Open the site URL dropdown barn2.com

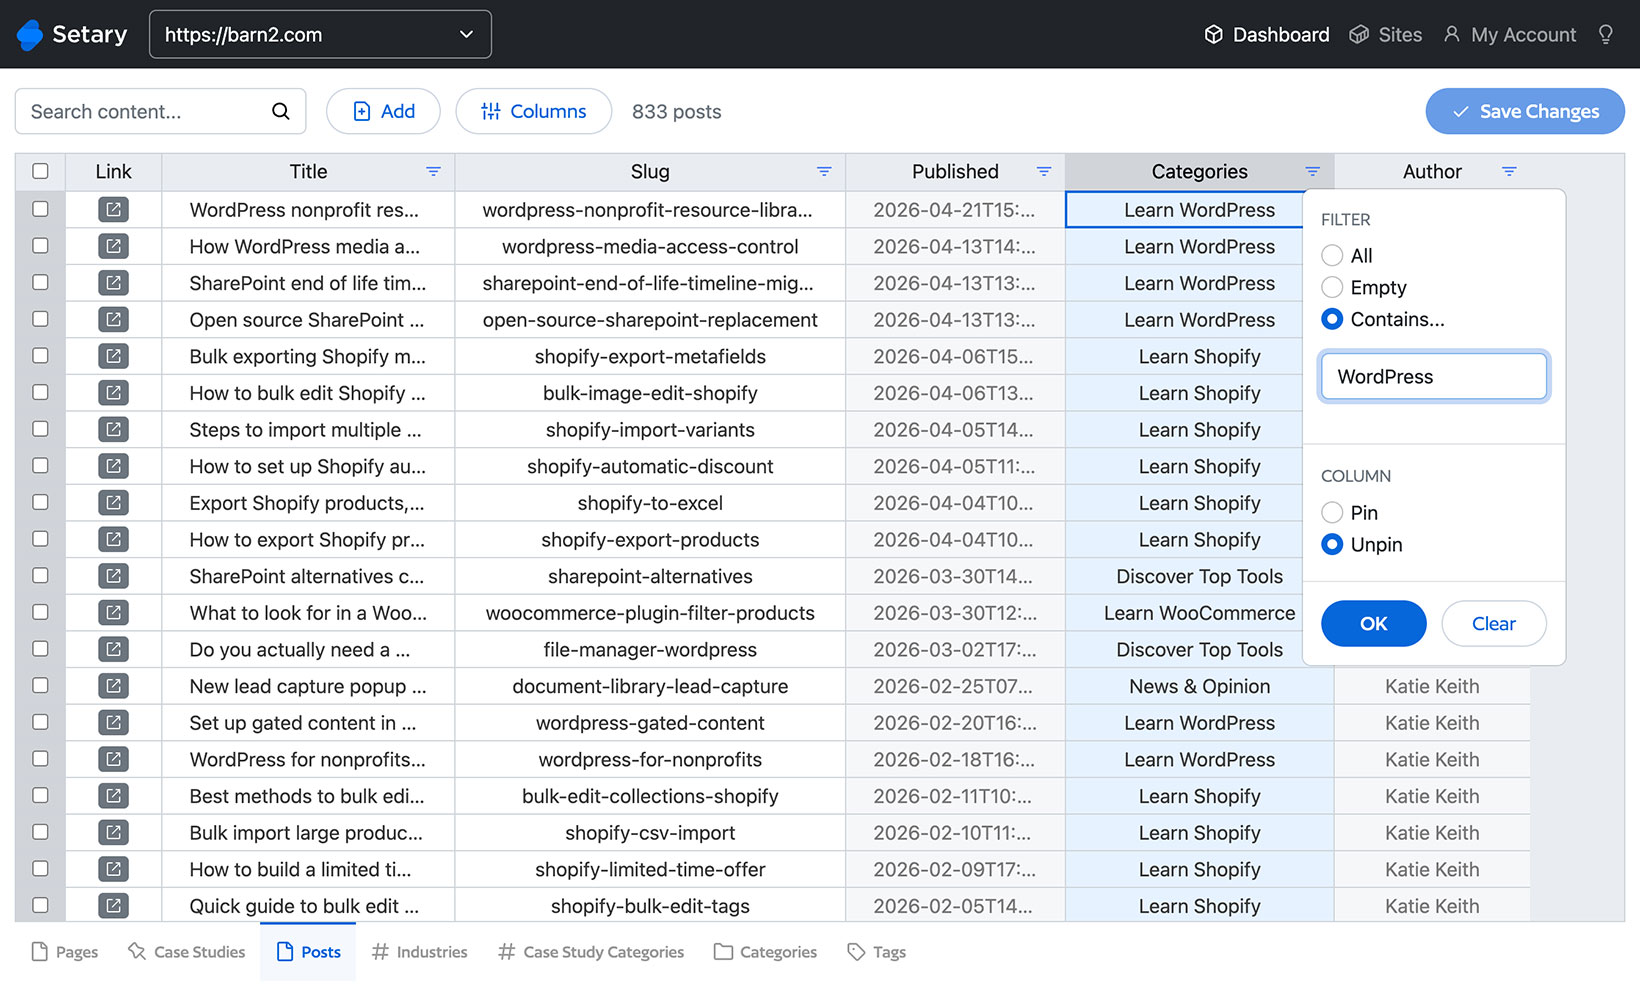320,34
